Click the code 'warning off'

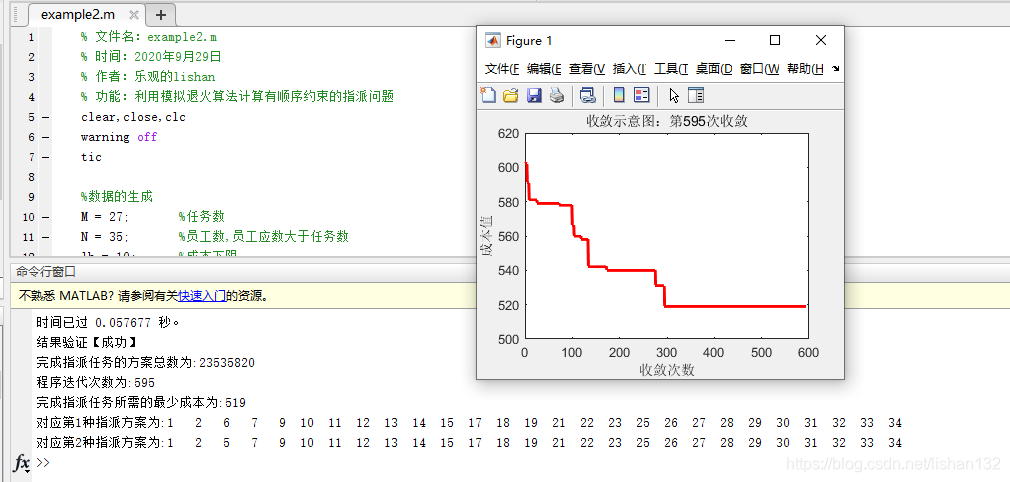click(119, 137)
